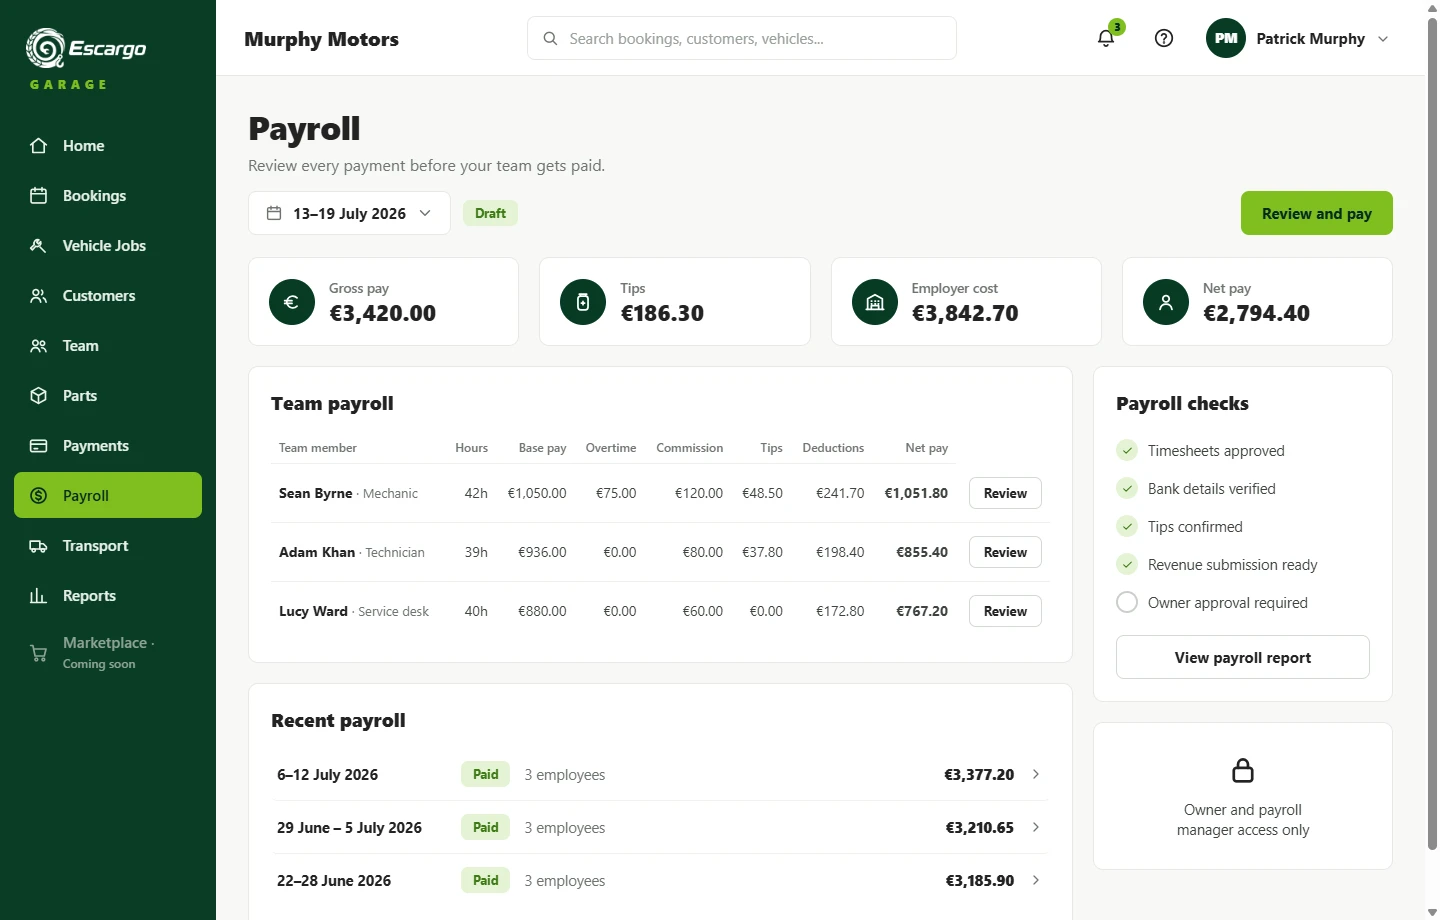Click the Murphy Motors business name
1440x920 pixels.
point(321,39)
